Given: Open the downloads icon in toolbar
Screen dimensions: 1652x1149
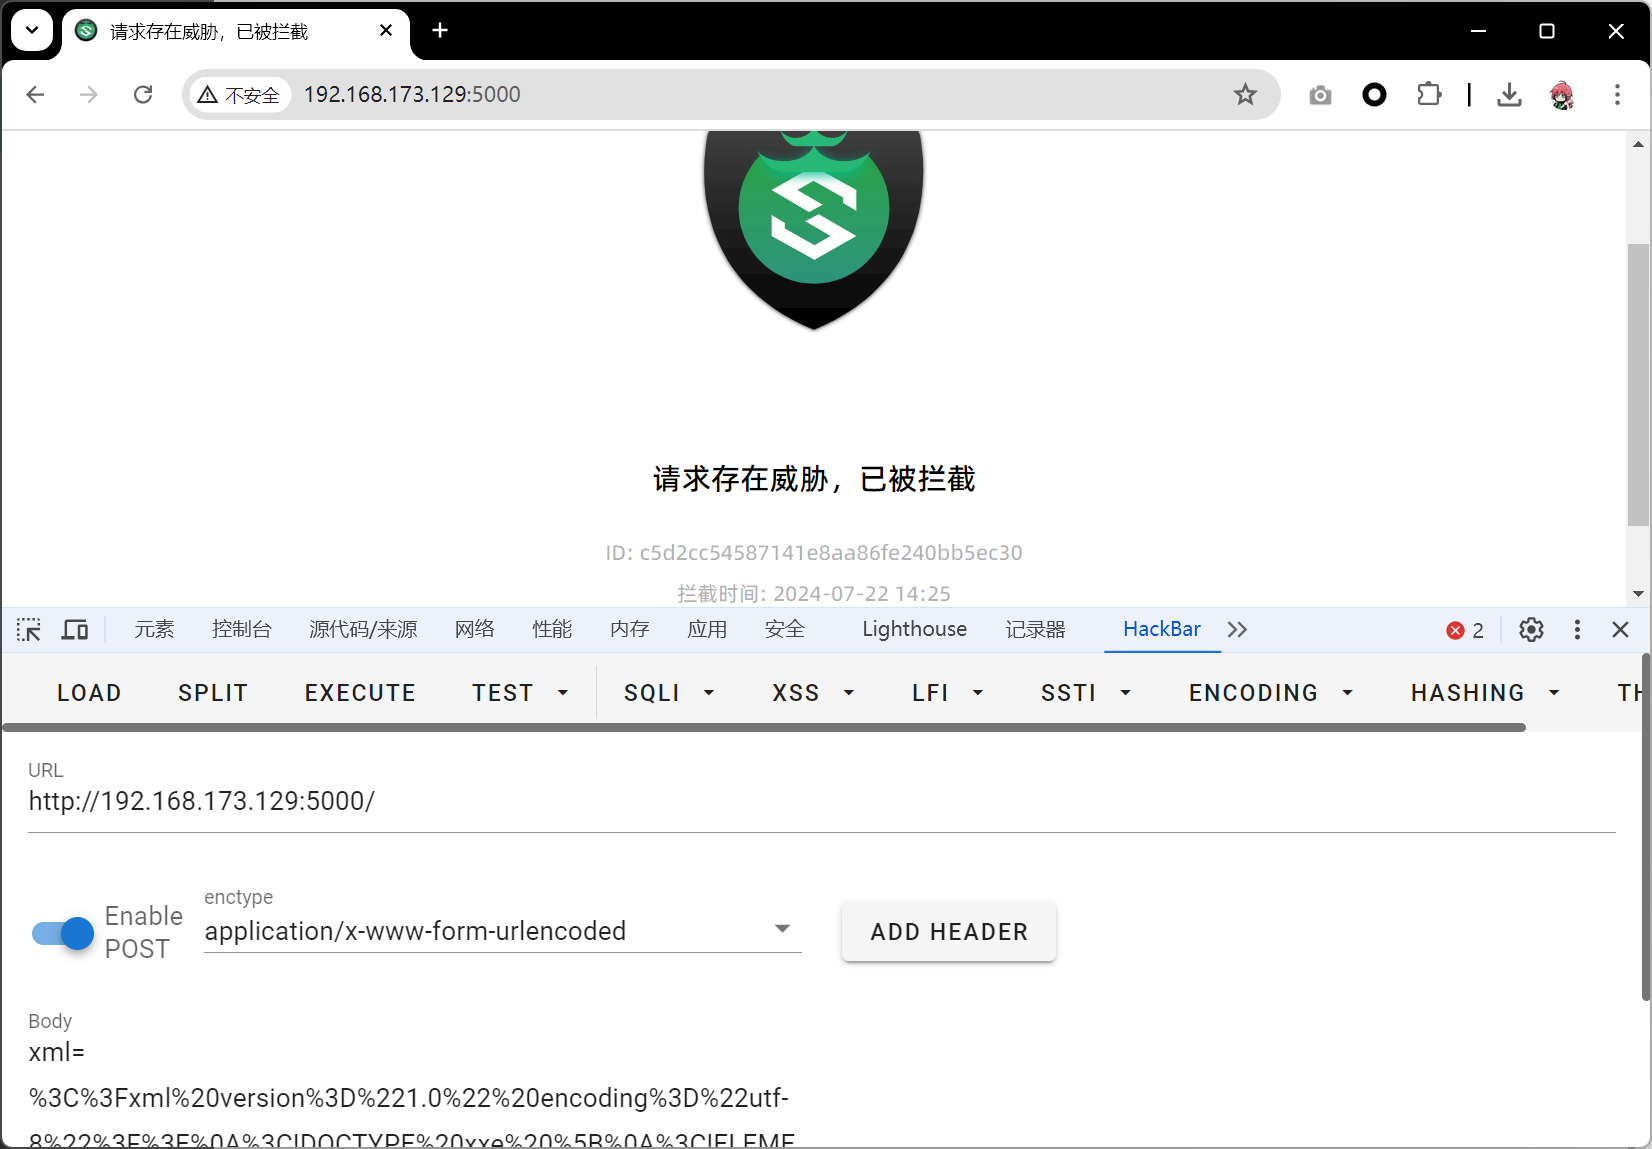Looking at the screenshot, I should pos(1509,95).
